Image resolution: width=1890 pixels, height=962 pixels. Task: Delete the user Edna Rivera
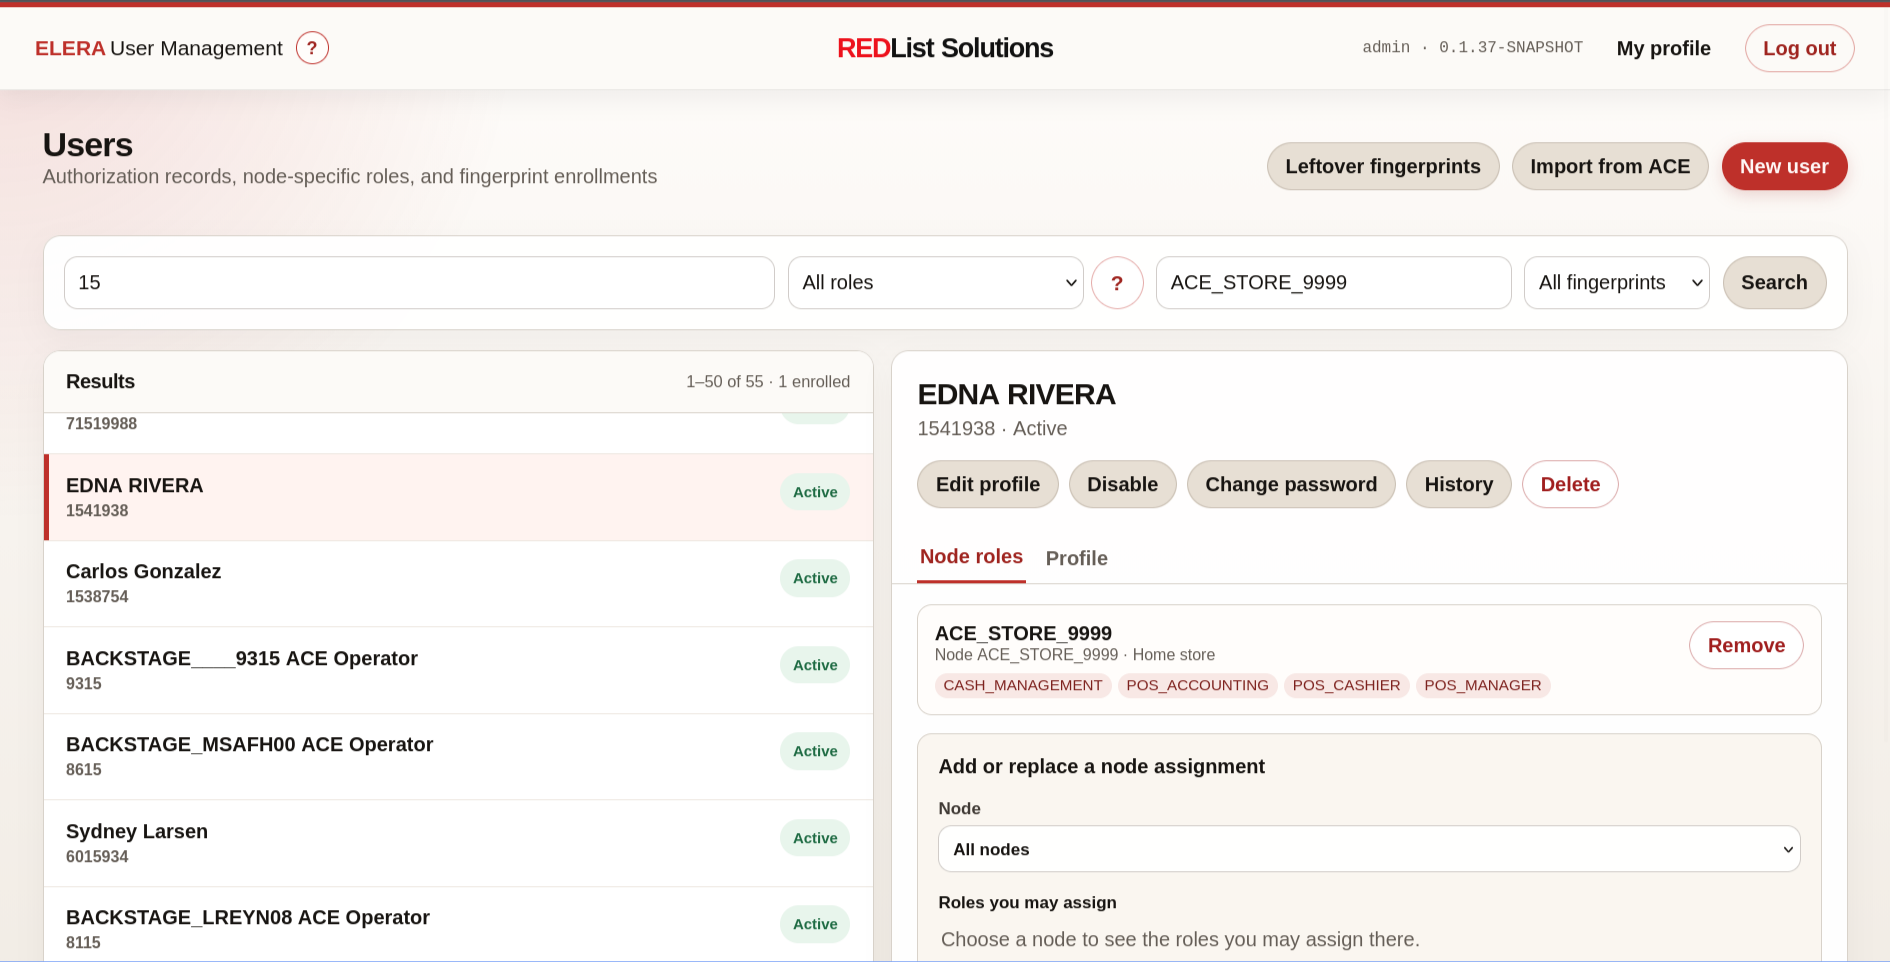(1570, 484)
